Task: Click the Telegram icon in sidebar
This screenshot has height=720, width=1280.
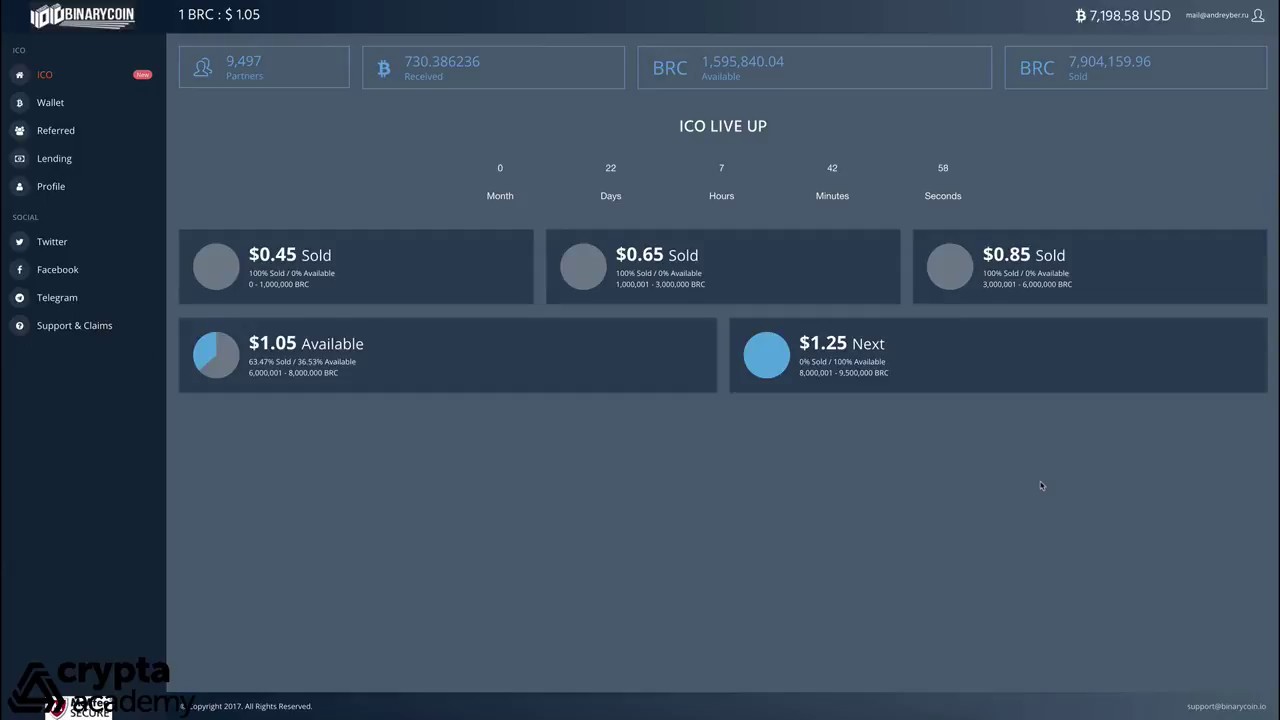Action: (19, 298)
